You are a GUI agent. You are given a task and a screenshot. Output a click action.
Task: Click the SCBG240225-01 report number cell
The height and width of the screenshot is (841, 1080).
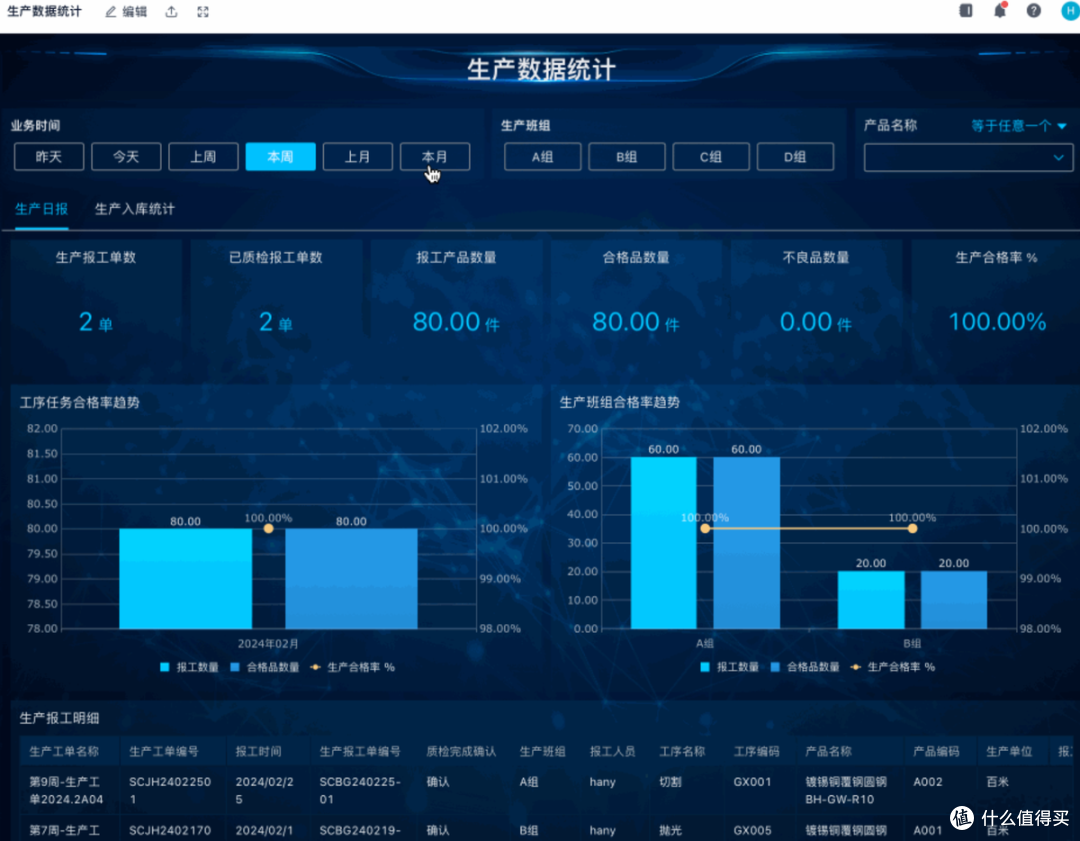point(360,791)
